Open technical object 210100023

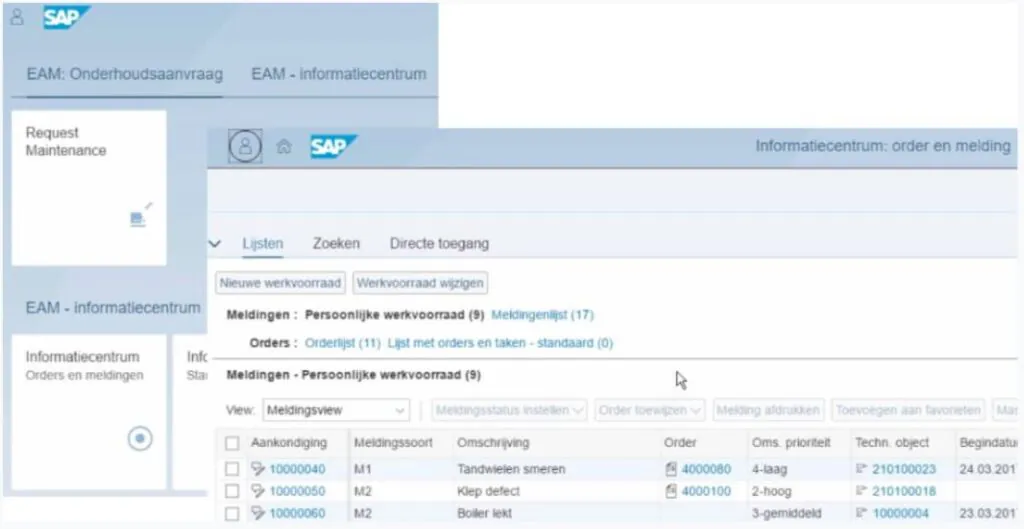(904, 469)
